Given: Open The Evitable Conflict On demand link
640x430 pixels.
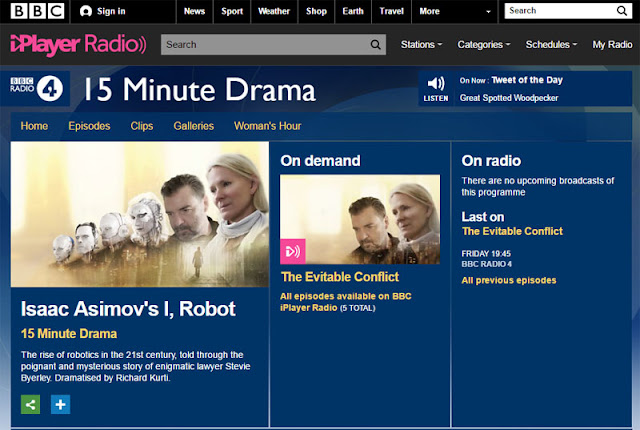Looking at the screenshot, I should click(x=340, y=277).
